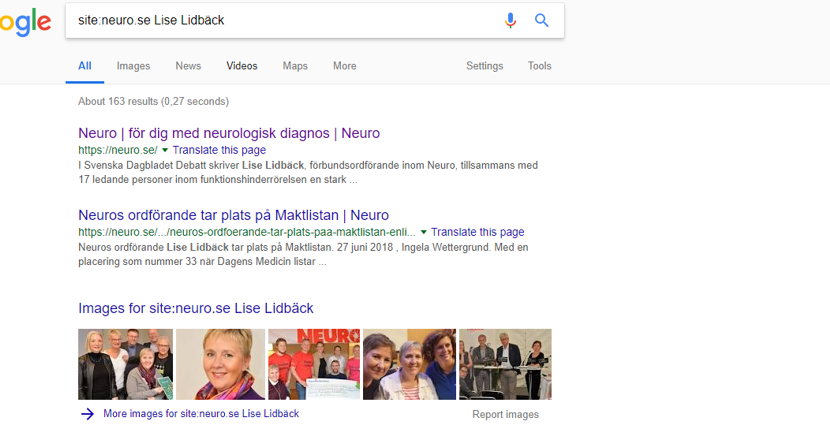Expand the dropdown arrow next to https://neuro.se/
830x440 pixels.
165,150
